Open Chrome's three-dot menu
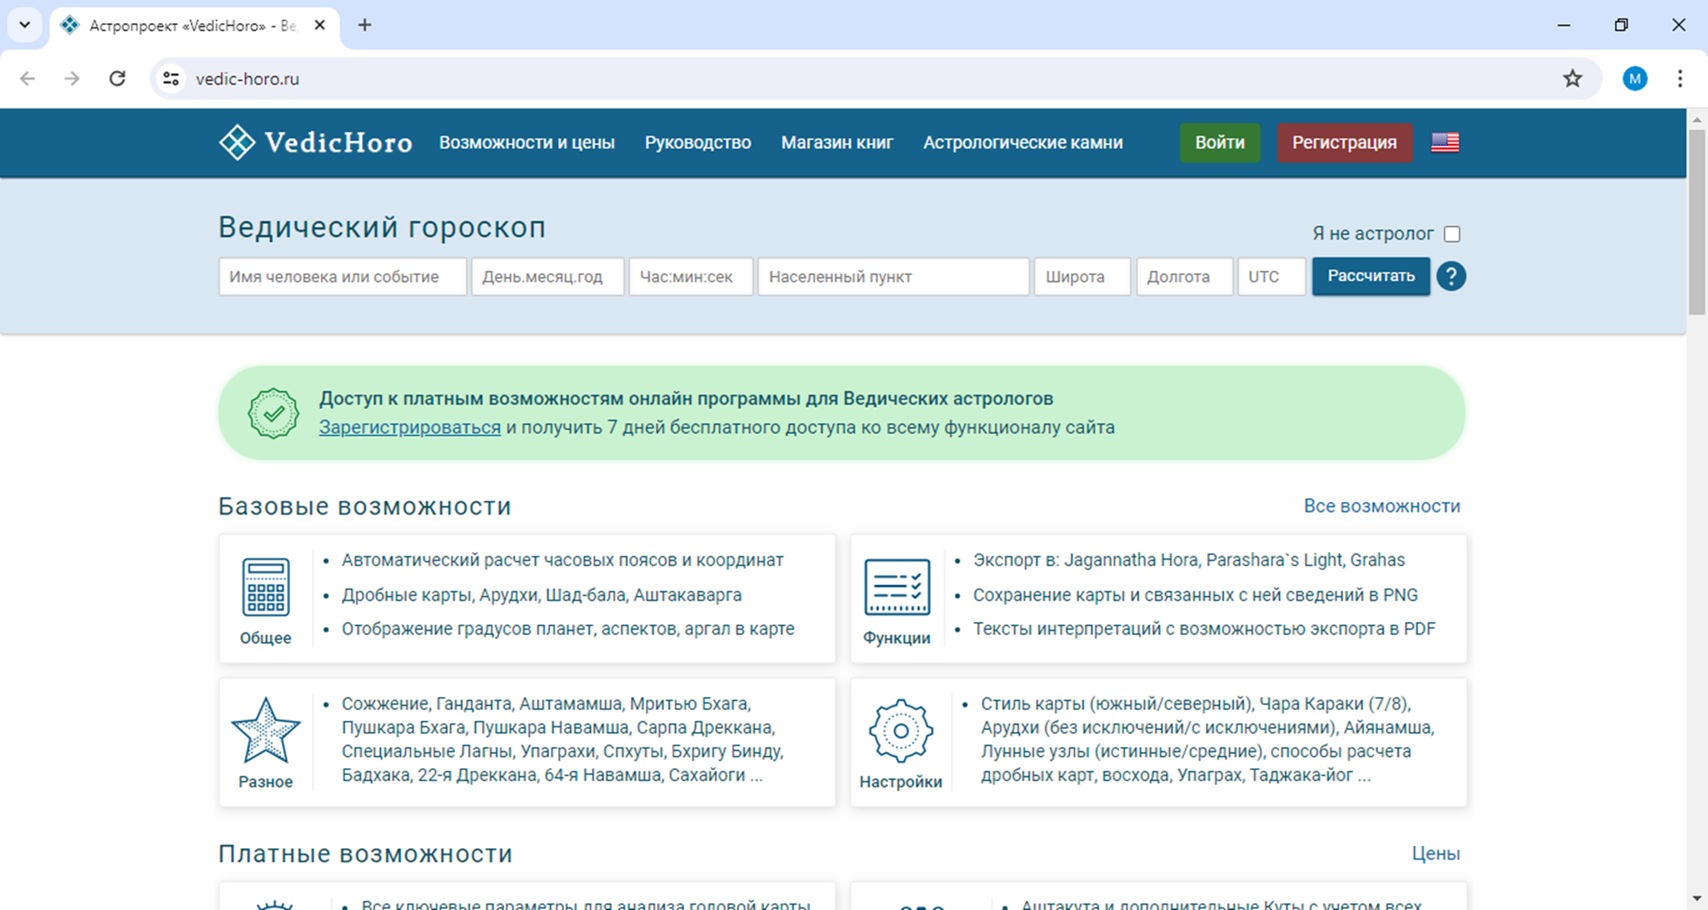Screen dimensions: 1708x910 pyautogui.click(x=1680, y=79)
